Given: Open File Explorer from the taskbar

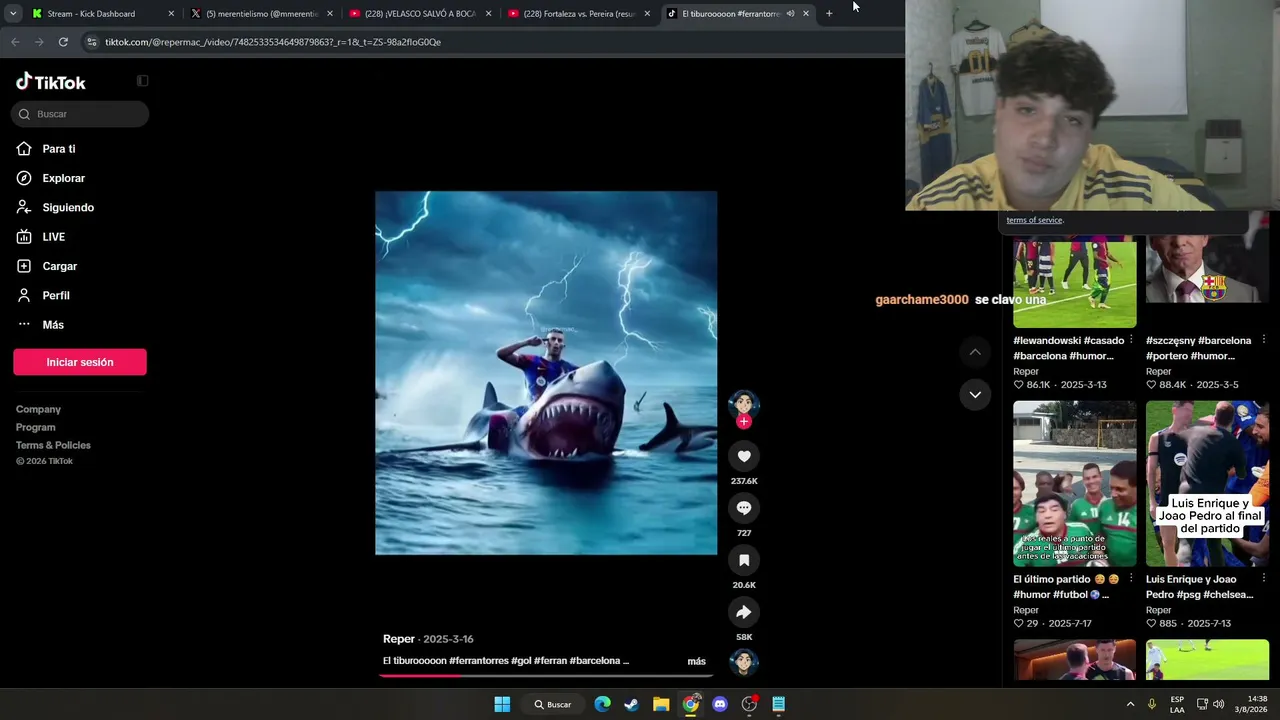Looking at the screenshot, I should (x=661, y=704).
